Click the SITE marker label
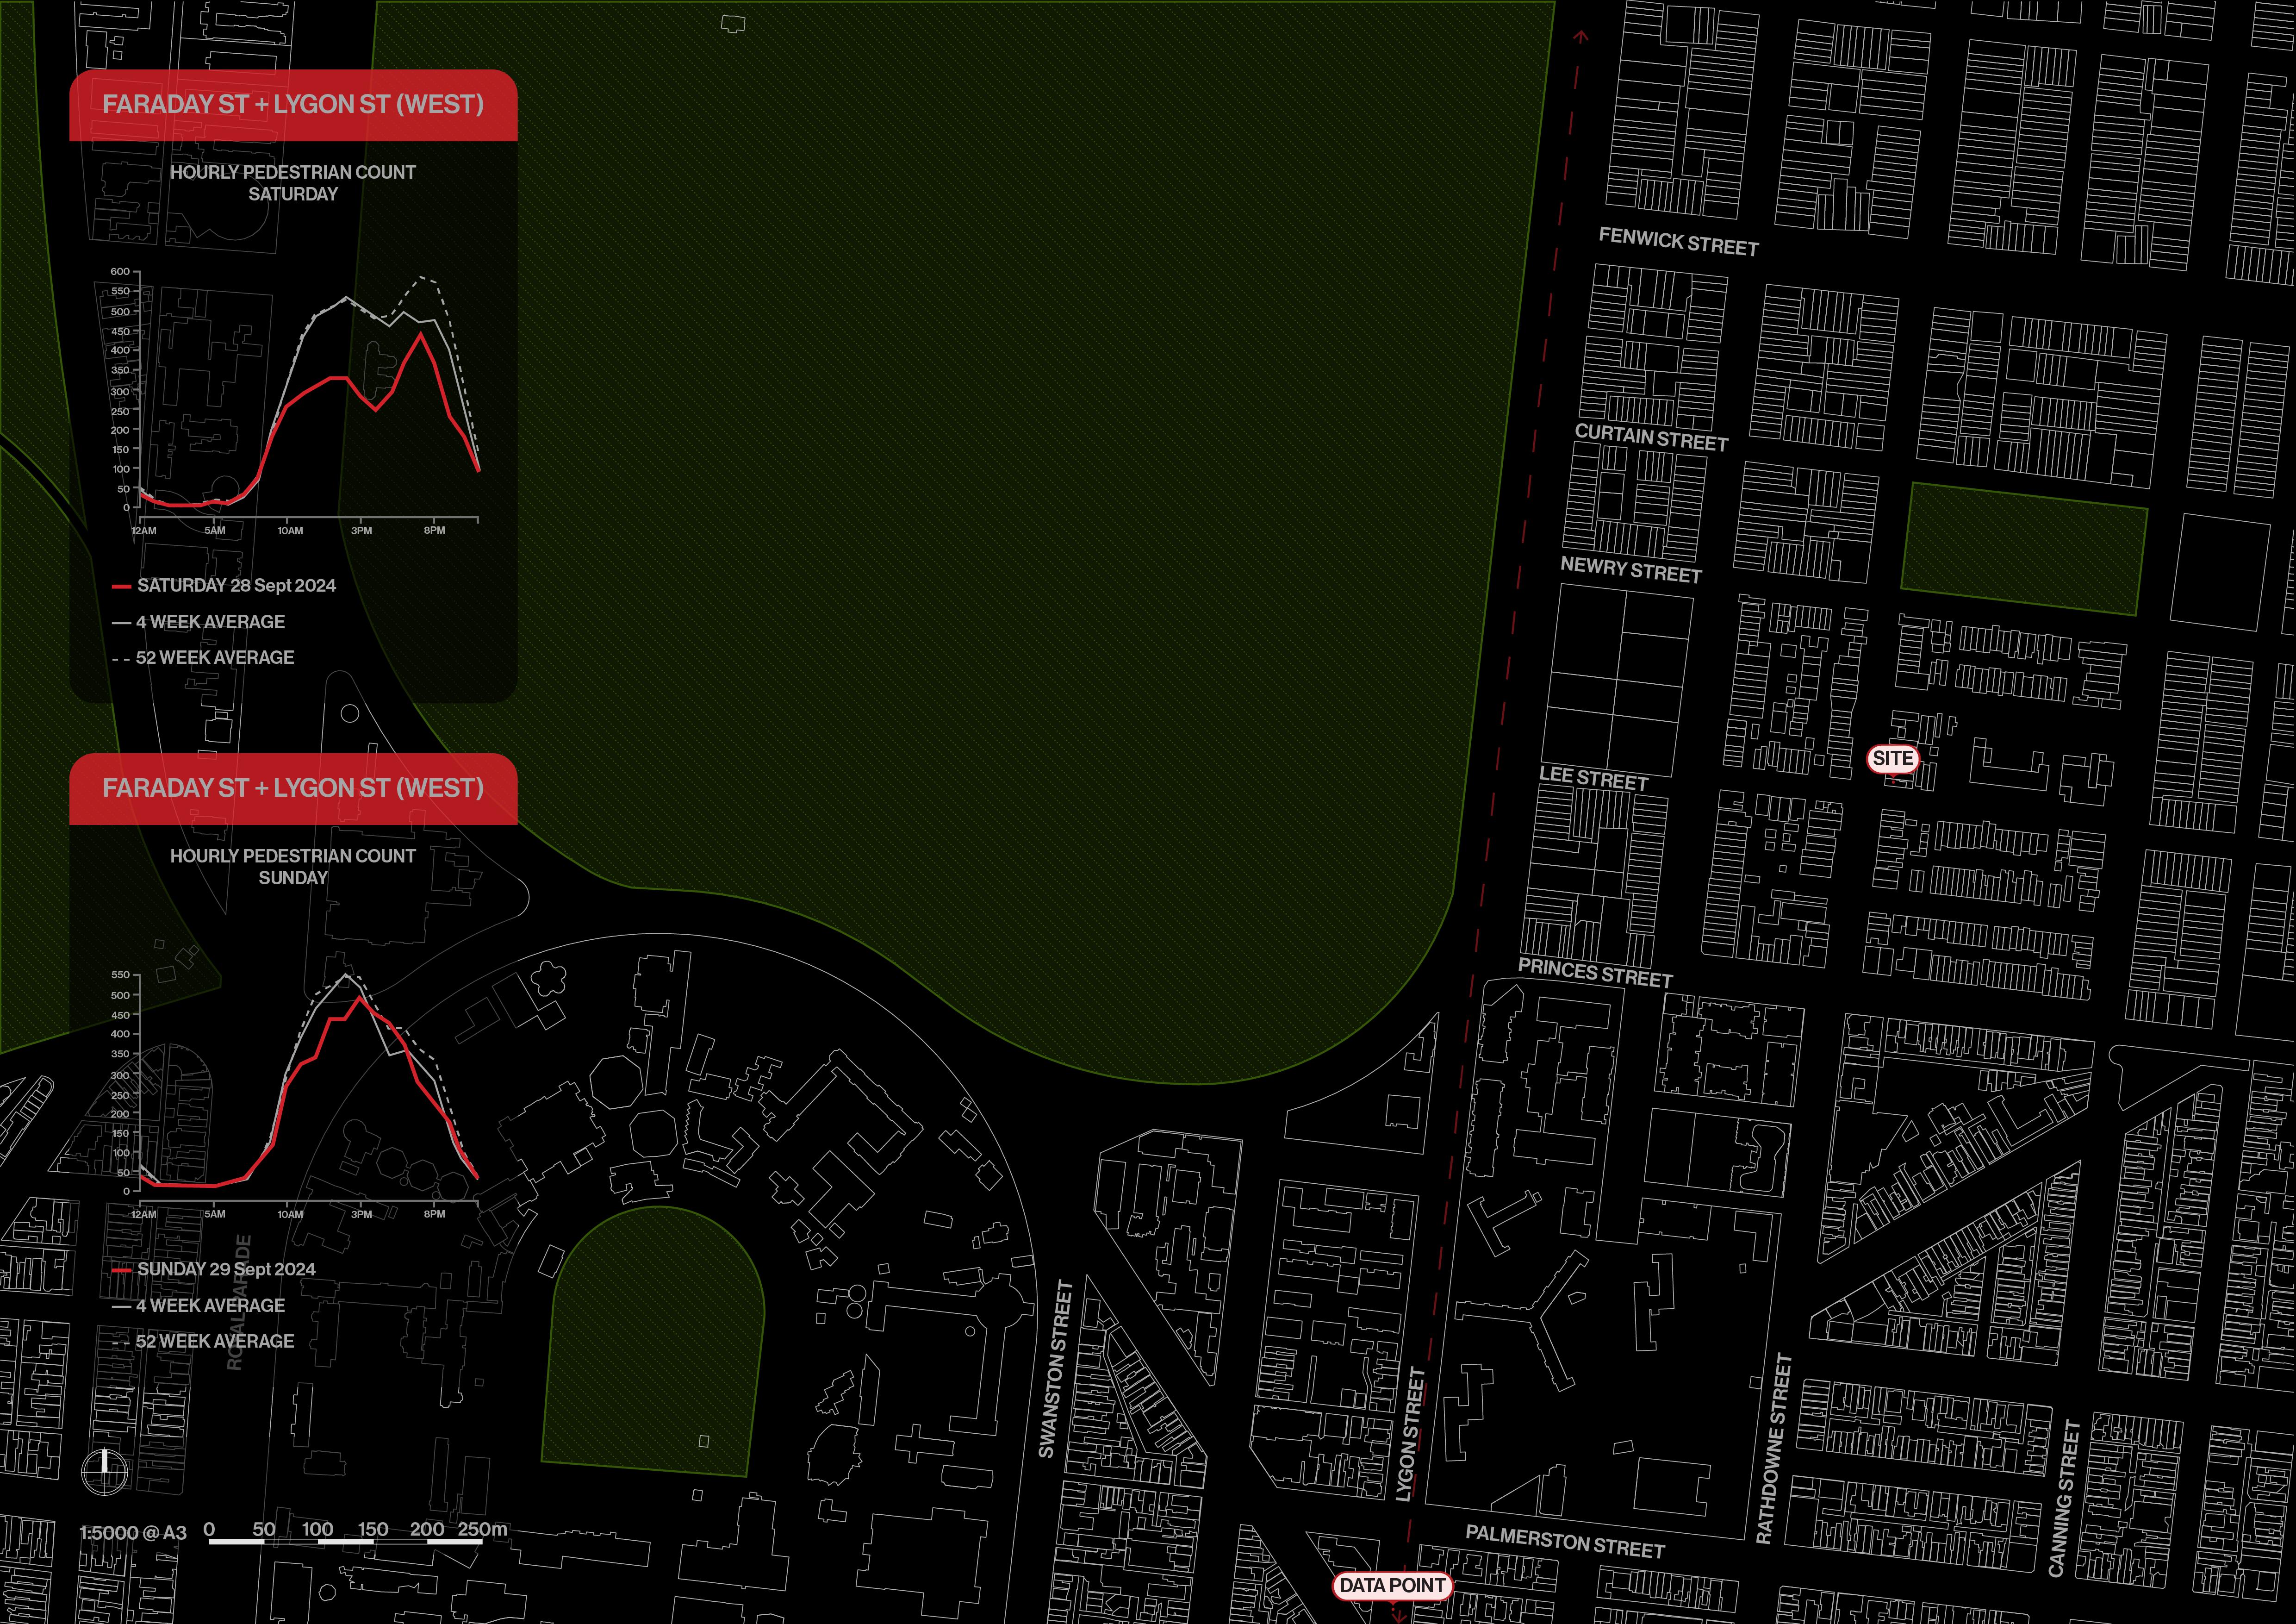The width and height of the screenshot is (2296, 1624). tap(1892, 758)
